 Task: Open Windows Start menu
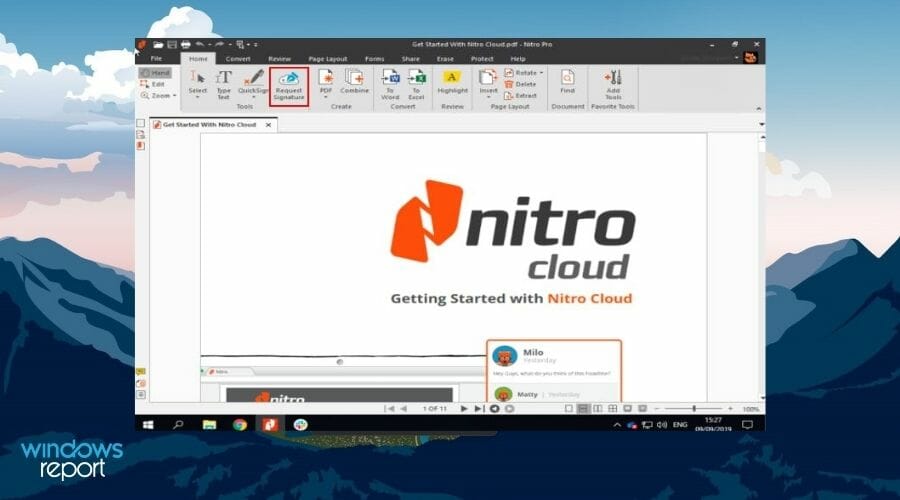point(148,425)
